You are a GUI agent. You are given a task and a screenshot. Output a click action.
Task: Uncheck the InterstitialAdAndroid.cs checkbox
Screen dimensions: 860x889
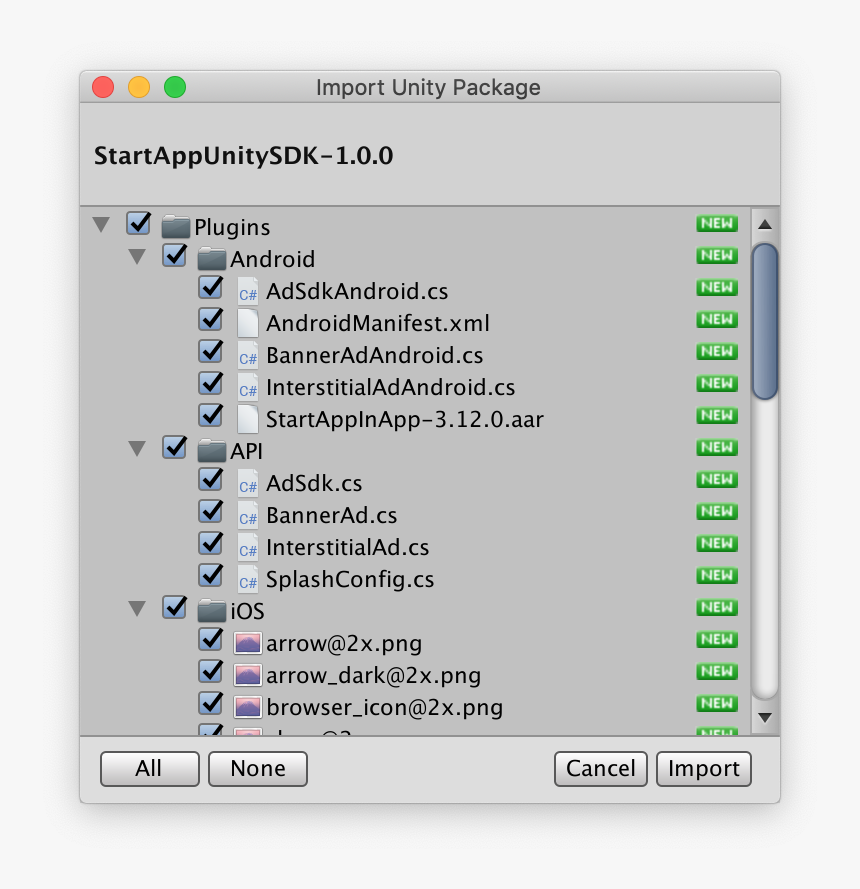coord(210,383)
